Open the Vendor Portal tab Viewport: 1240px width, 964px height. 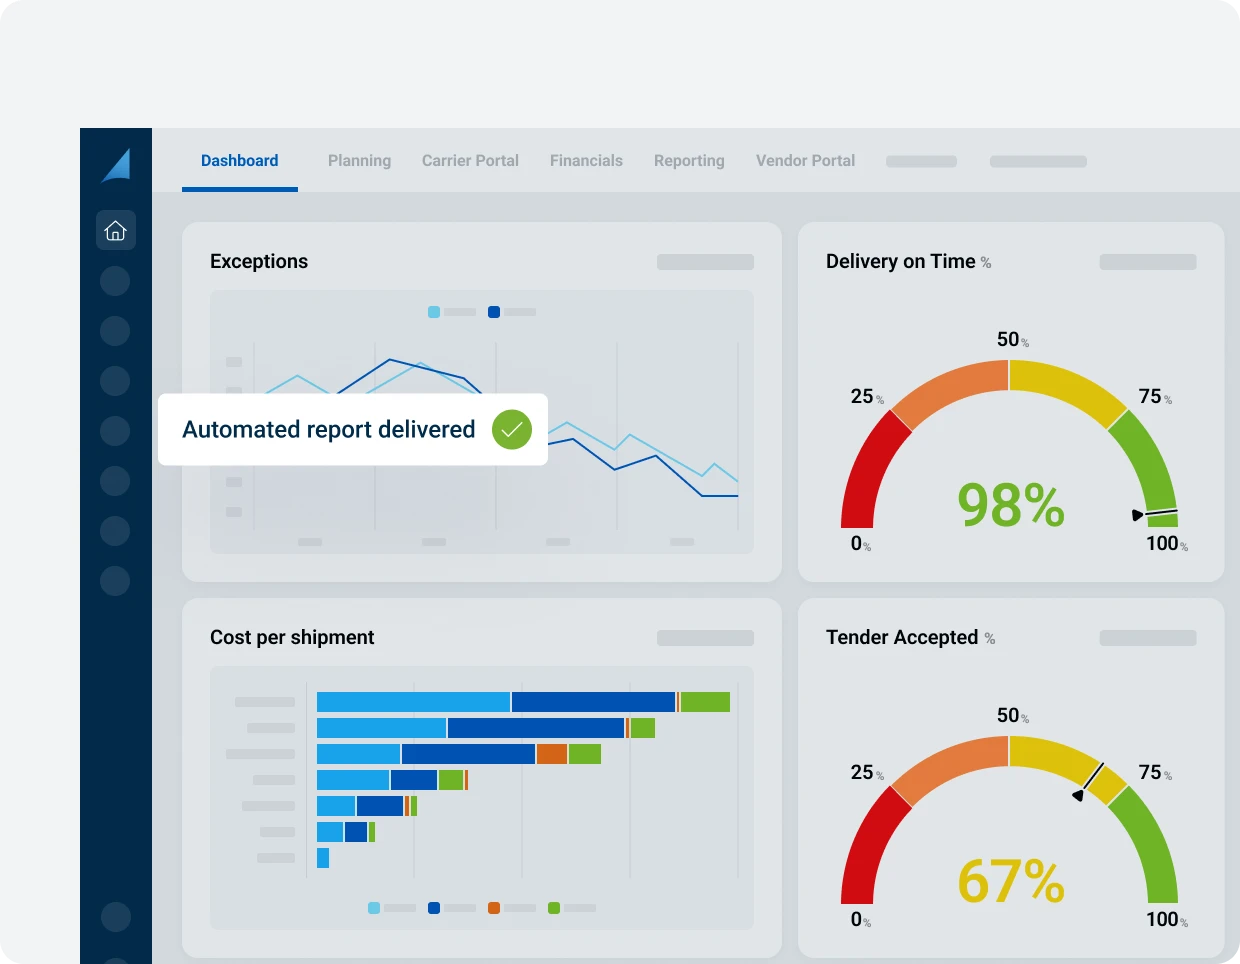[805, 161]
